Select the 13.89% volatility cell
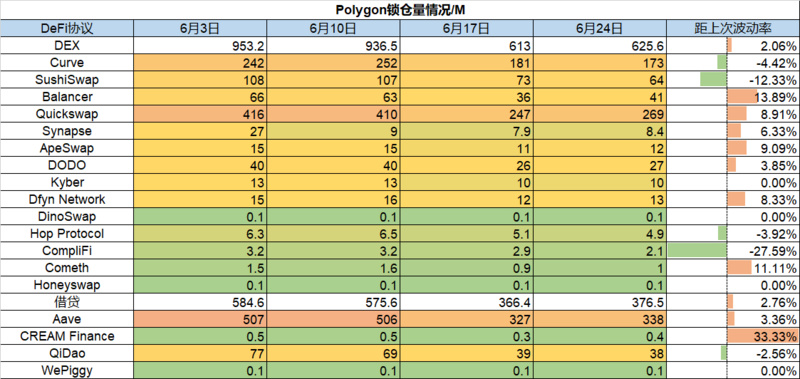Screen dimensions: 800x379 click(734, 97)
